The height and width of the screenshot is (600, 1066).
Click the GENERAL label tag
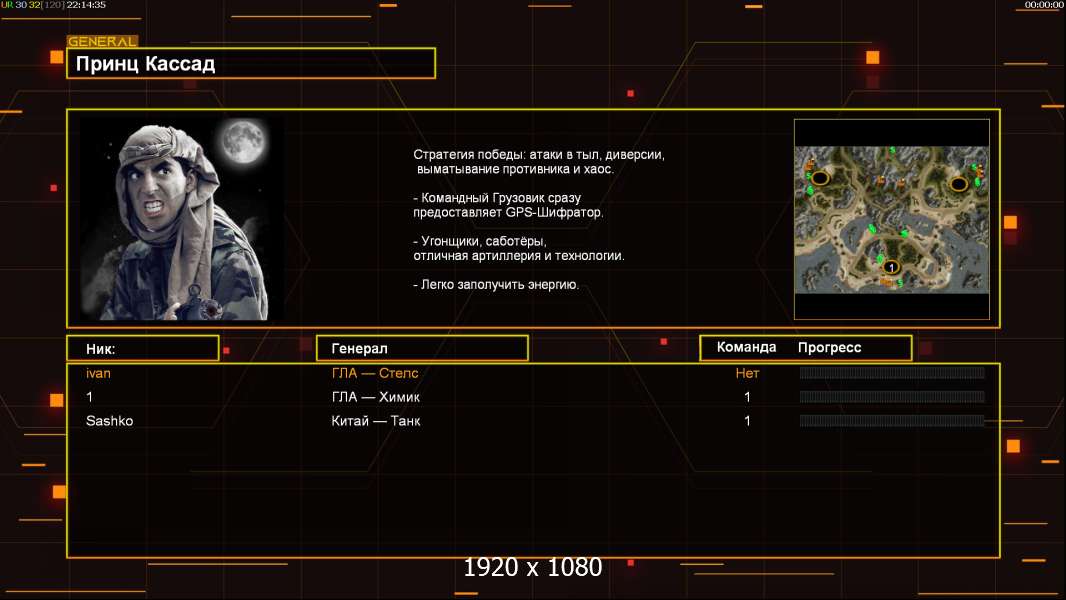coord(102,41)
